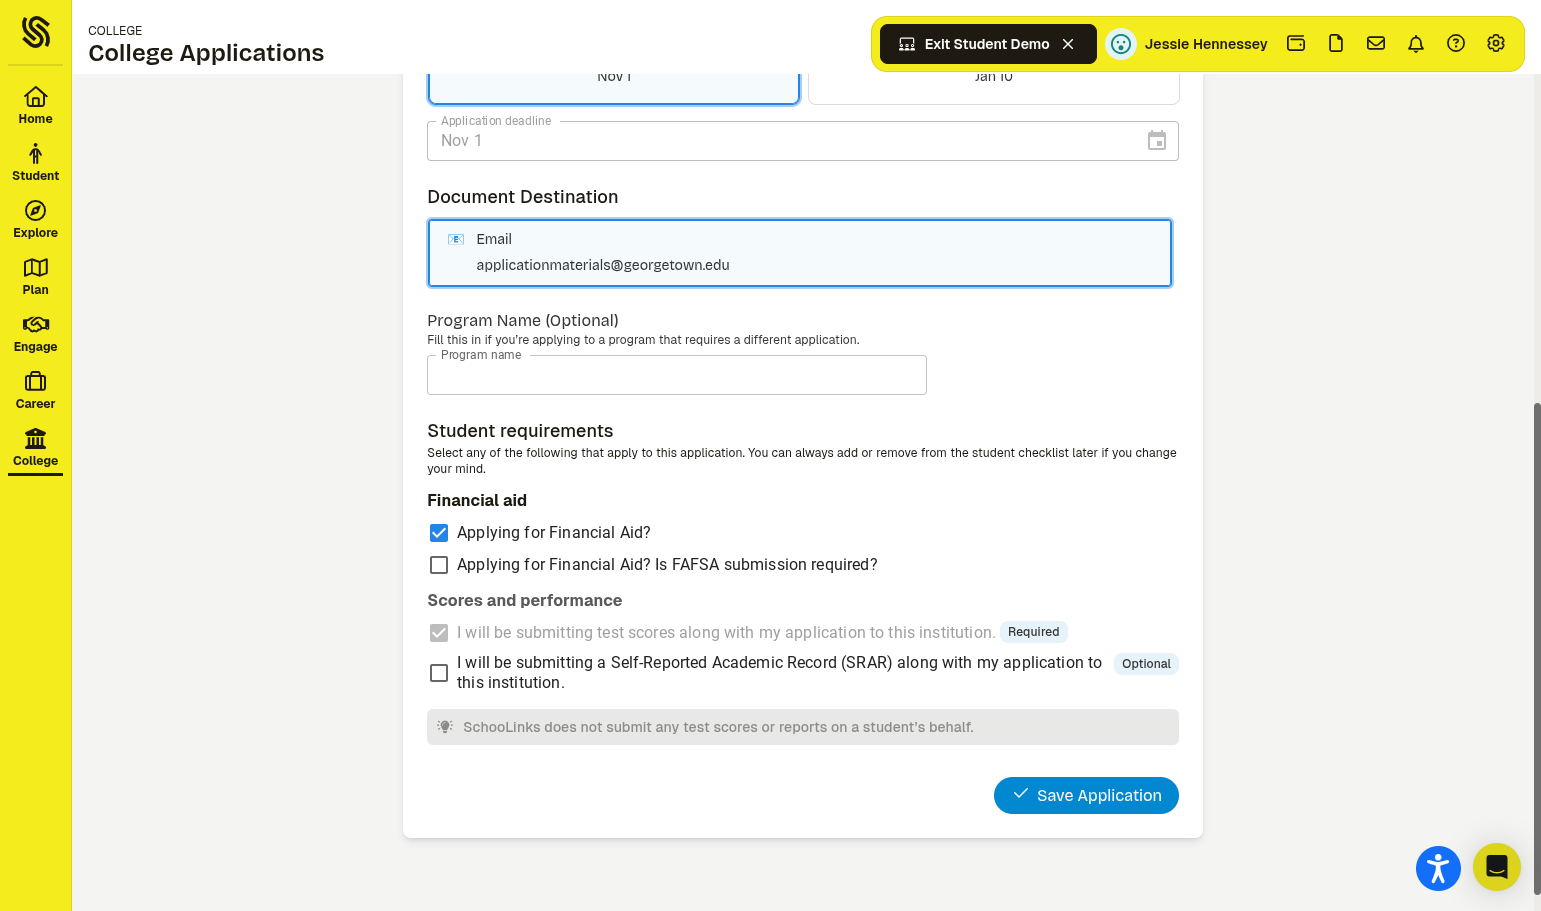Click the SchooLinks logo
The image size is (1541, 911).
pyautogui.click(x=36, y=32)
